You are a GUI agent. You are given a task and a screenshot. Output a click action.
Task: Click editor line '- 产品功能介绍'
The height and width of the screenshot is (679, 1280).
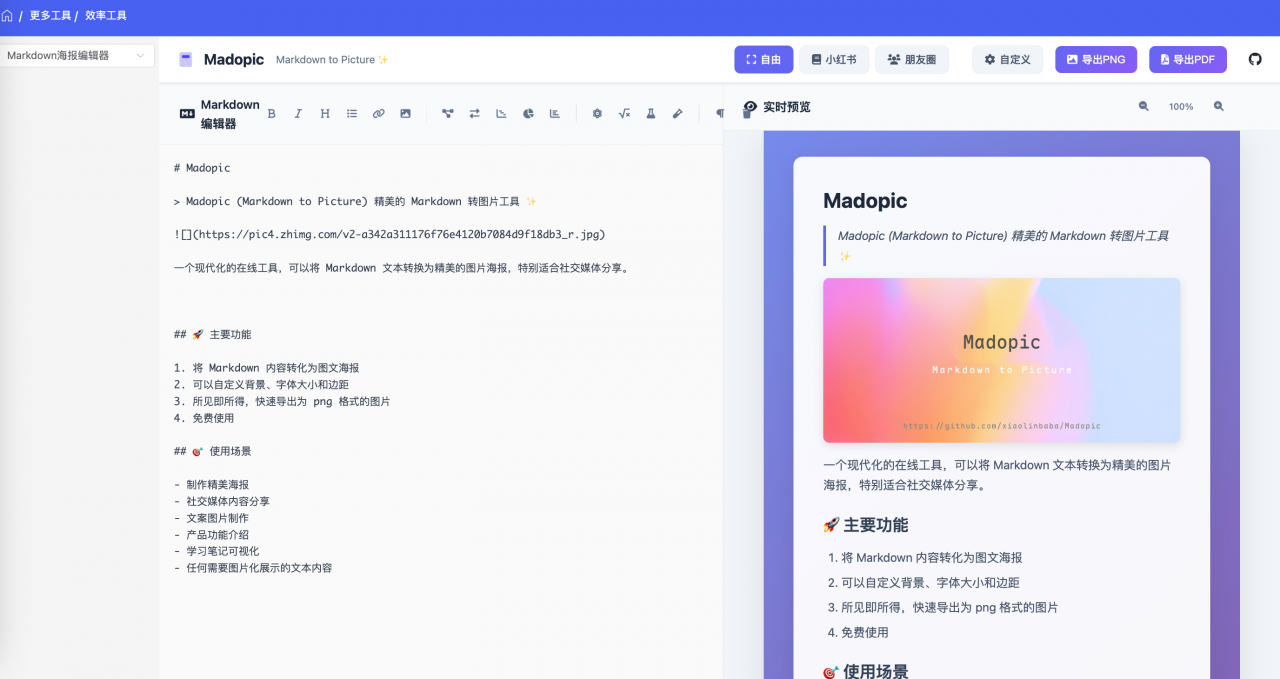click(211, 535)
